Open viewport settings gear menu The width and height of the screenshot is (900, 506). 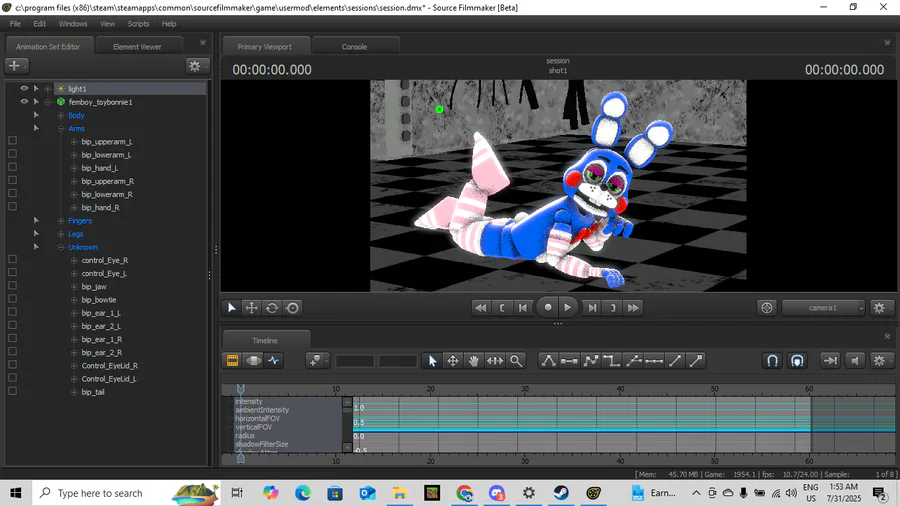(879, 308)
